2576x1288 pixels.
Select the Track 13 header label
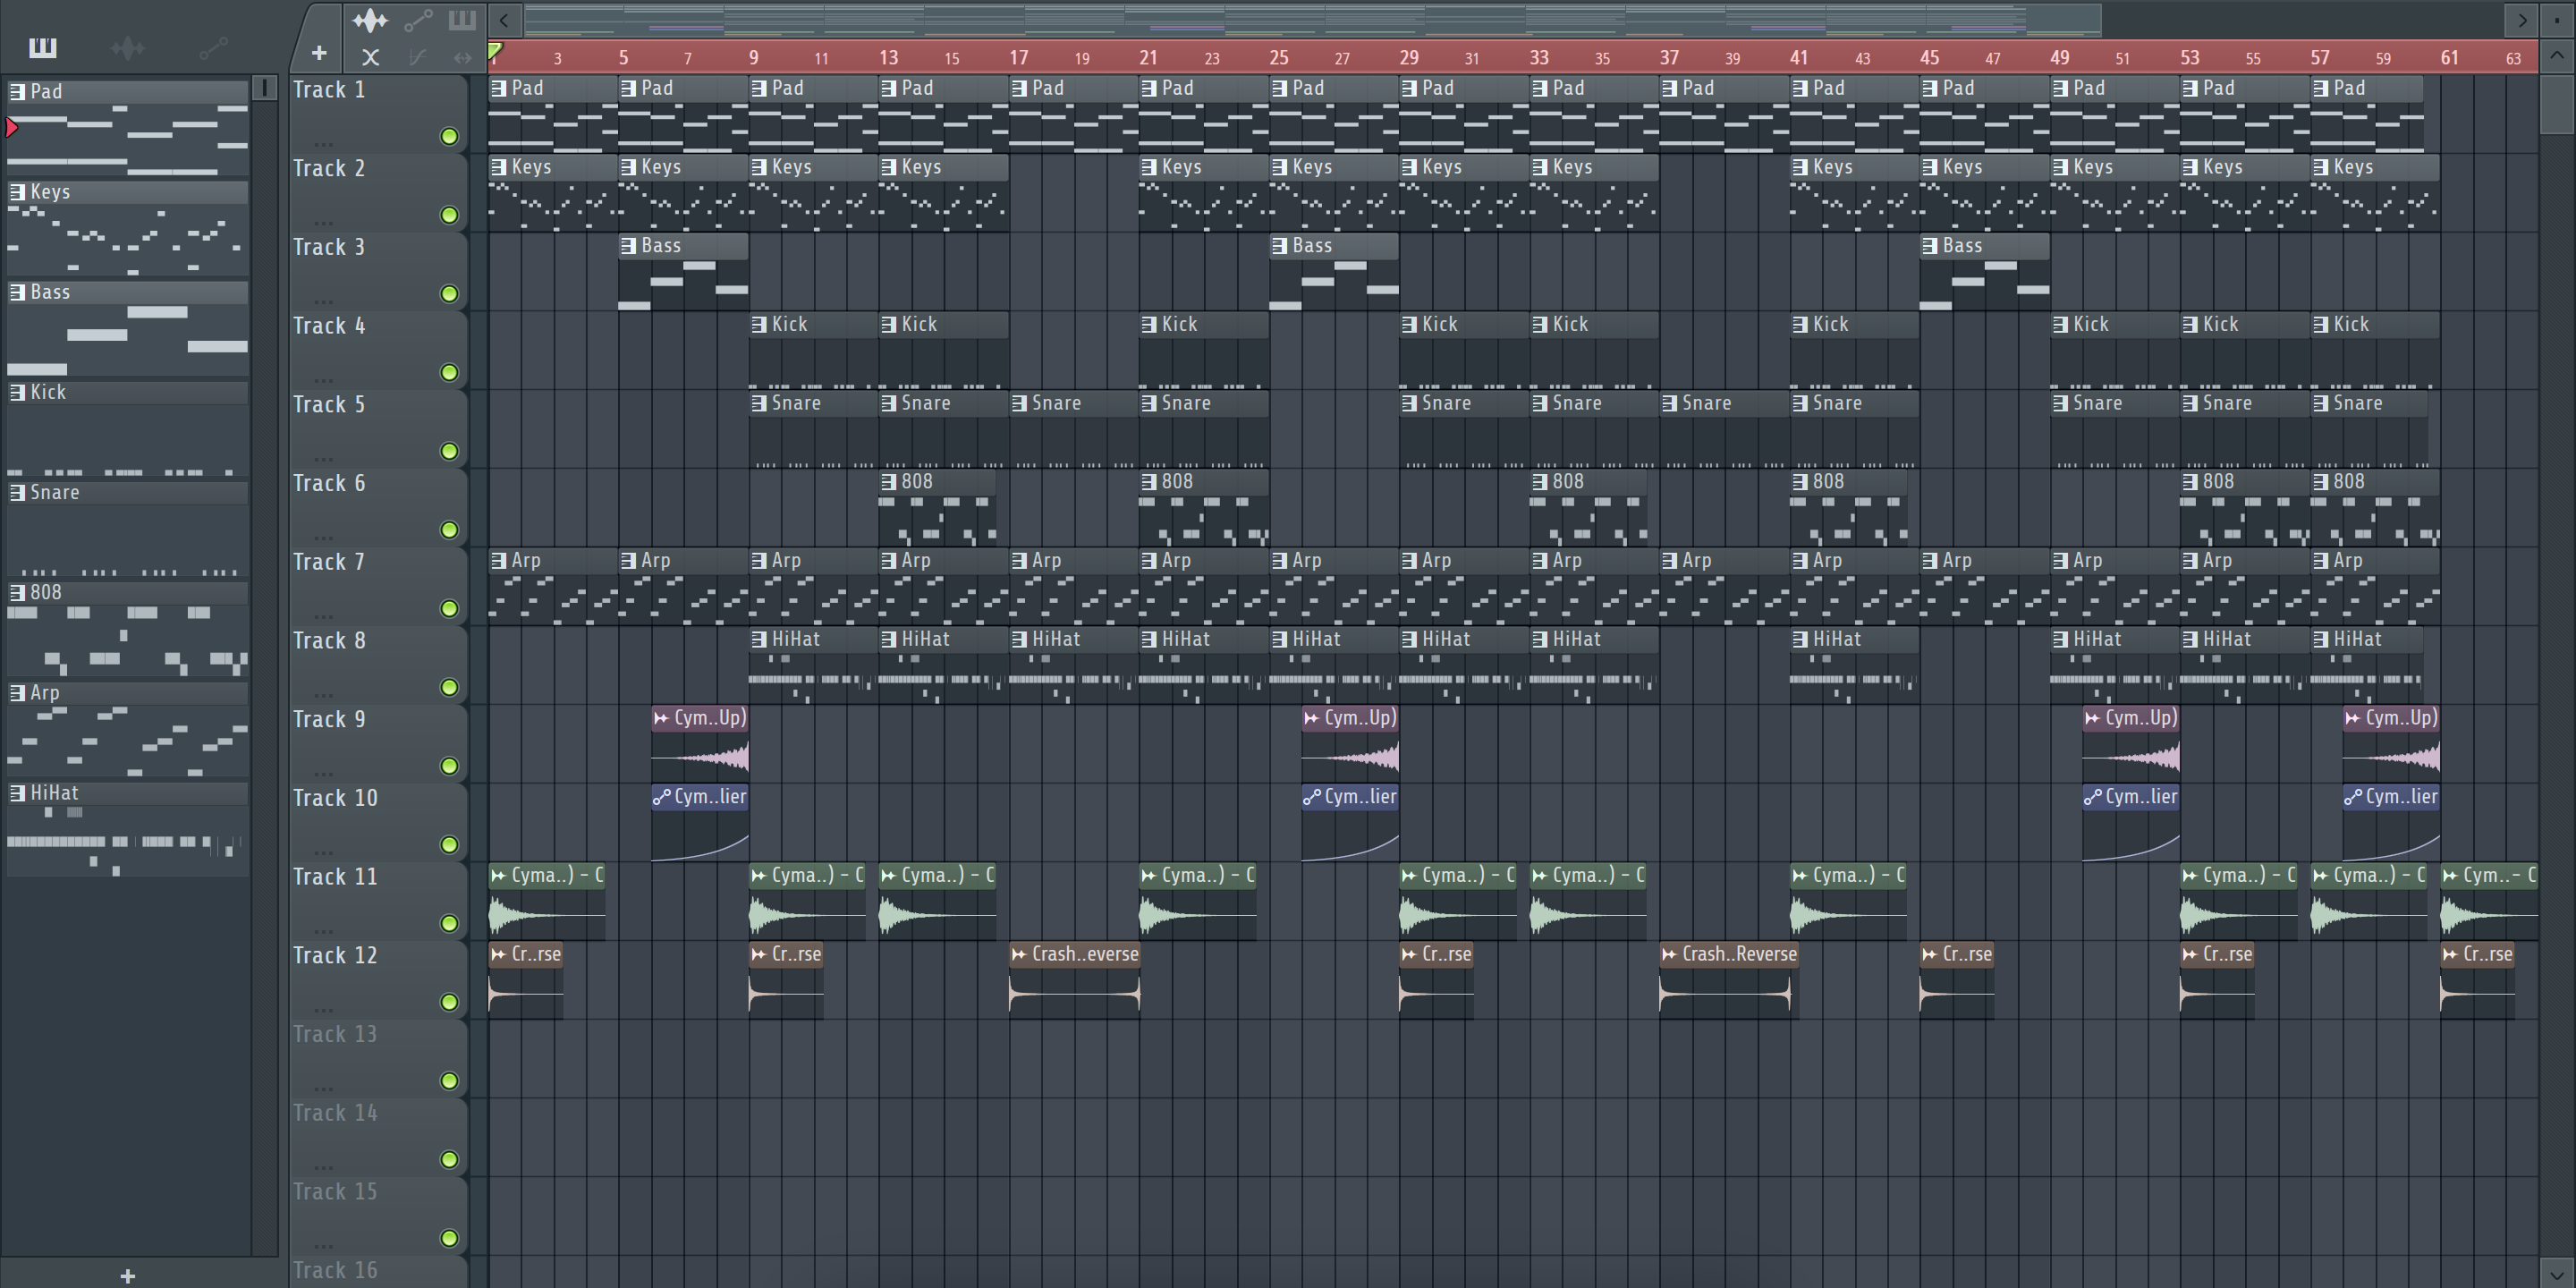(x=335, y=1034)
